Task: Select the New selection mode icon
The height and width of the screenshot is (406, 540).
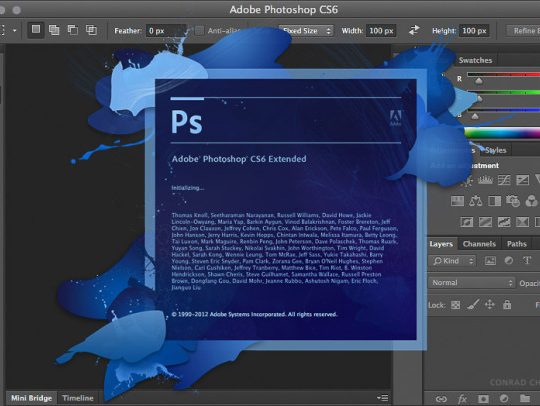Action: click(36, 30)
